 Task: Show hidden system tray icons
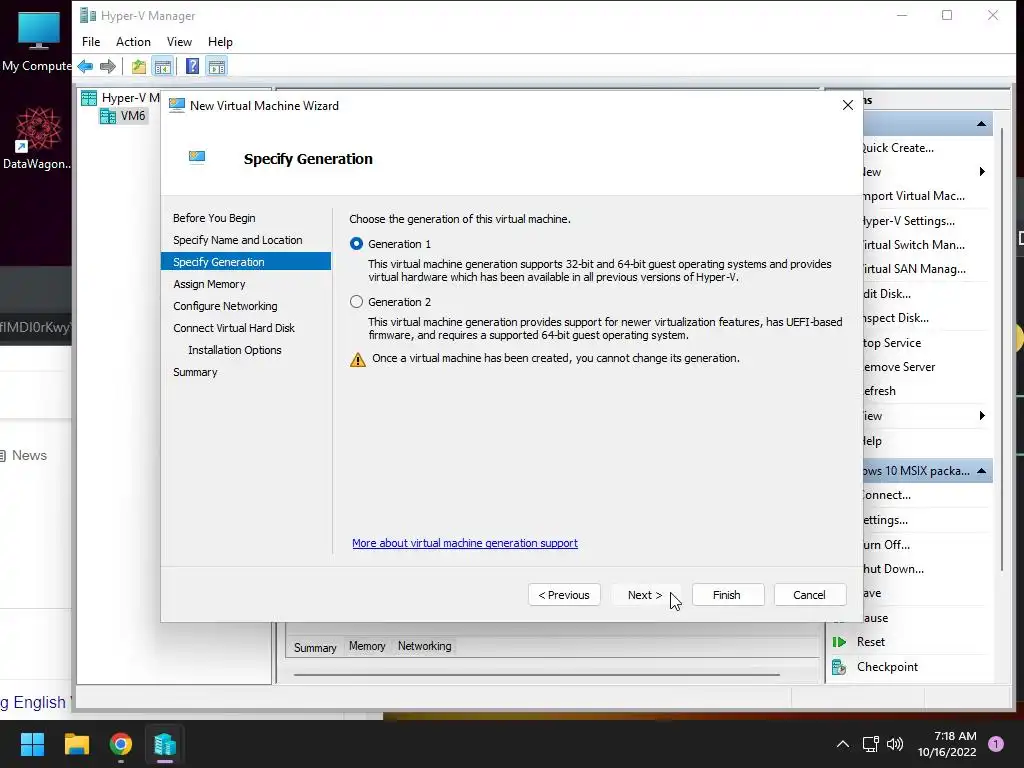[x=843, y=744]
